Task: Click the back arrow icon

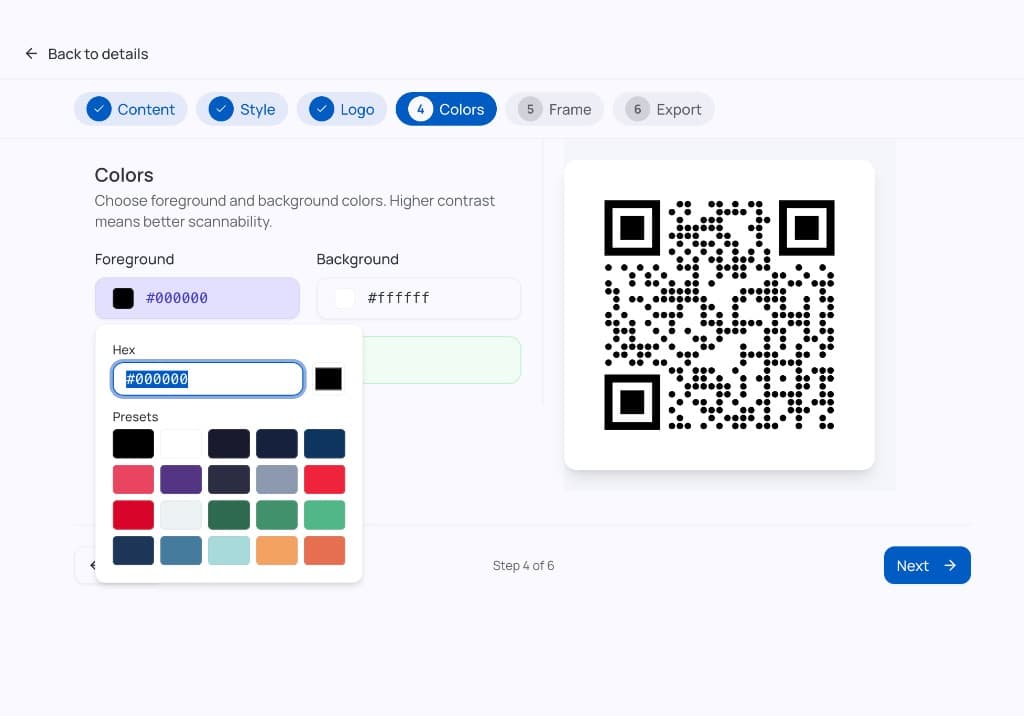Action: point(31,54)
